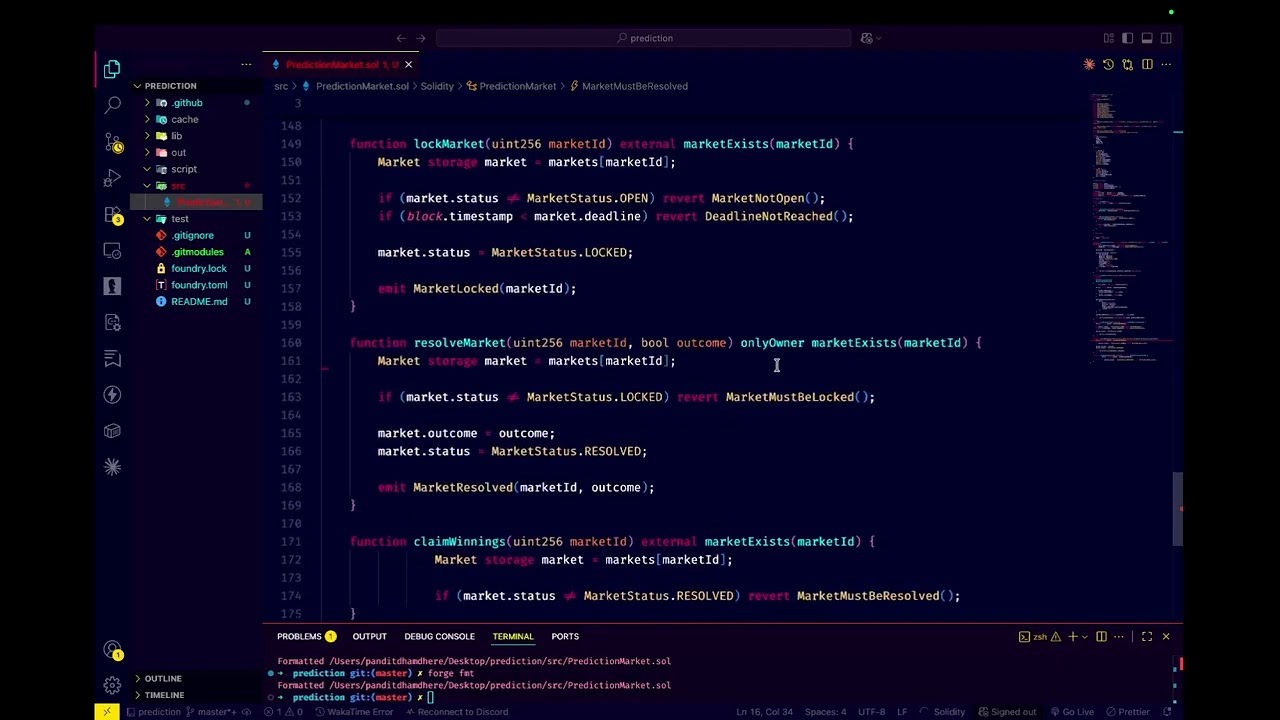
Task: Go forward using the navigation arrow
Action: coord(421,38)
